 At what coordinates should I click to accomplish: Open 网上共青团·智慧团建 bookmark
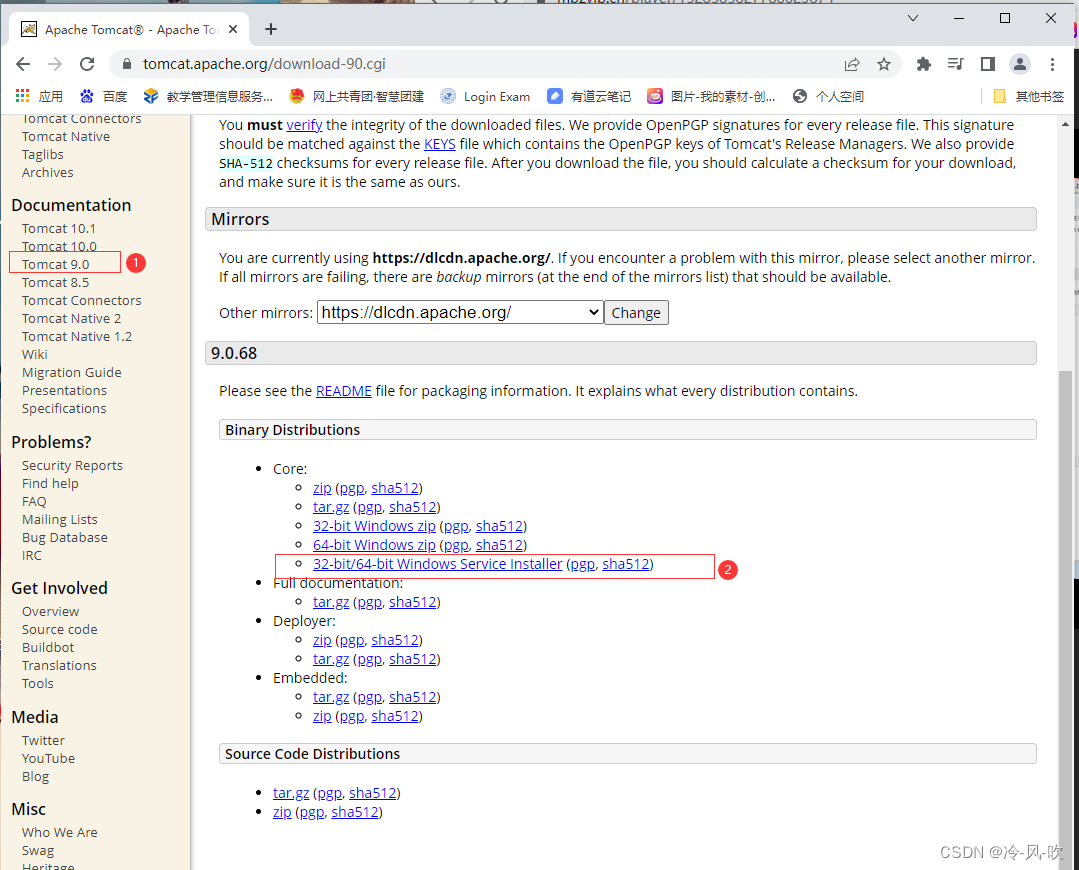[x=356, y=96]
